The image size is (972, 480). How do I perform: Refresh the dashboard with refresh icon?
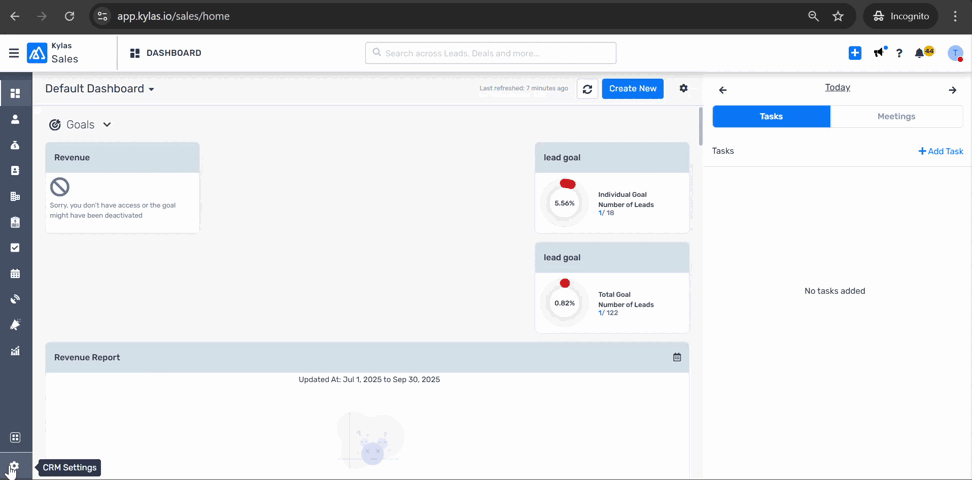[x=588, y=89]
